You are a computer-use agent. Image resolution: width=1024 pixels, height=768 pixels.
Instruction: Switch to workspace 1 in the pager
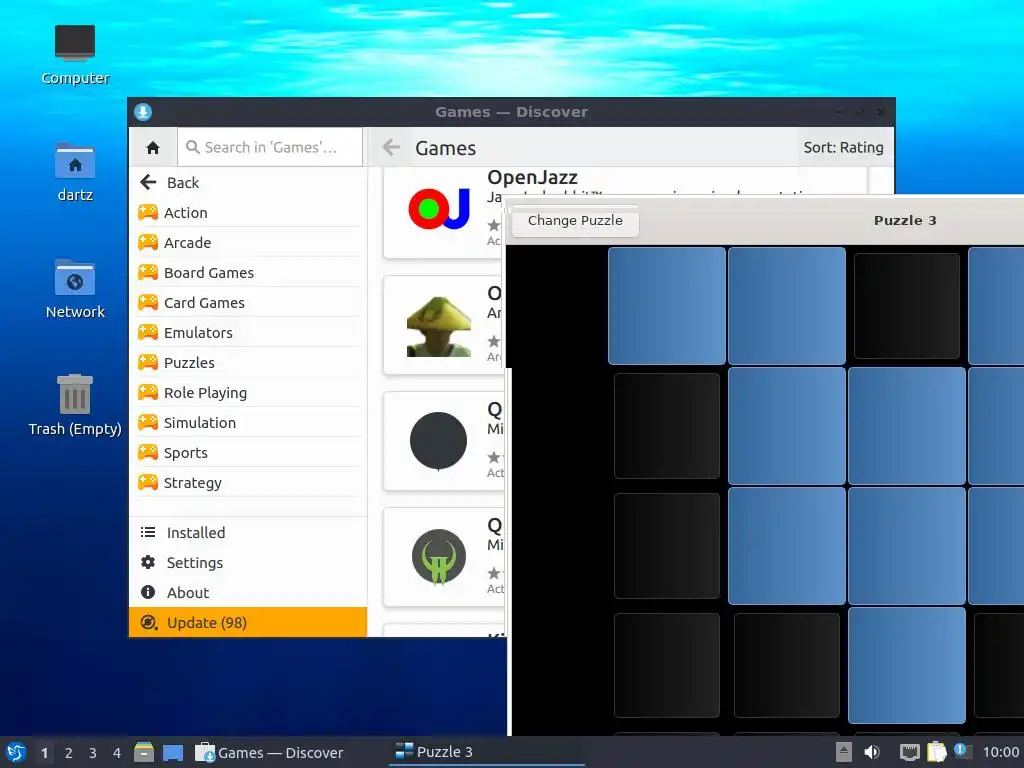(x=44, y=753)
